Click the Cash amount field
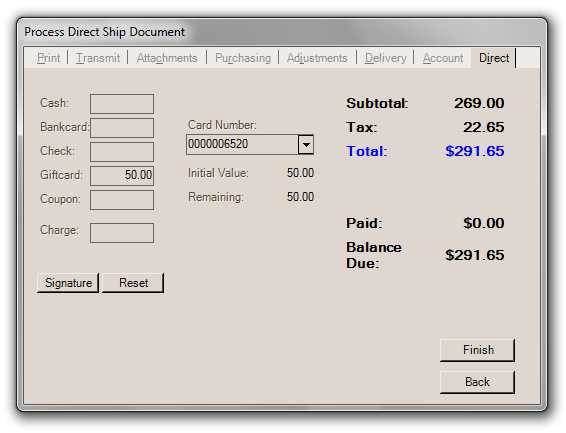 [x=122, y=104]
